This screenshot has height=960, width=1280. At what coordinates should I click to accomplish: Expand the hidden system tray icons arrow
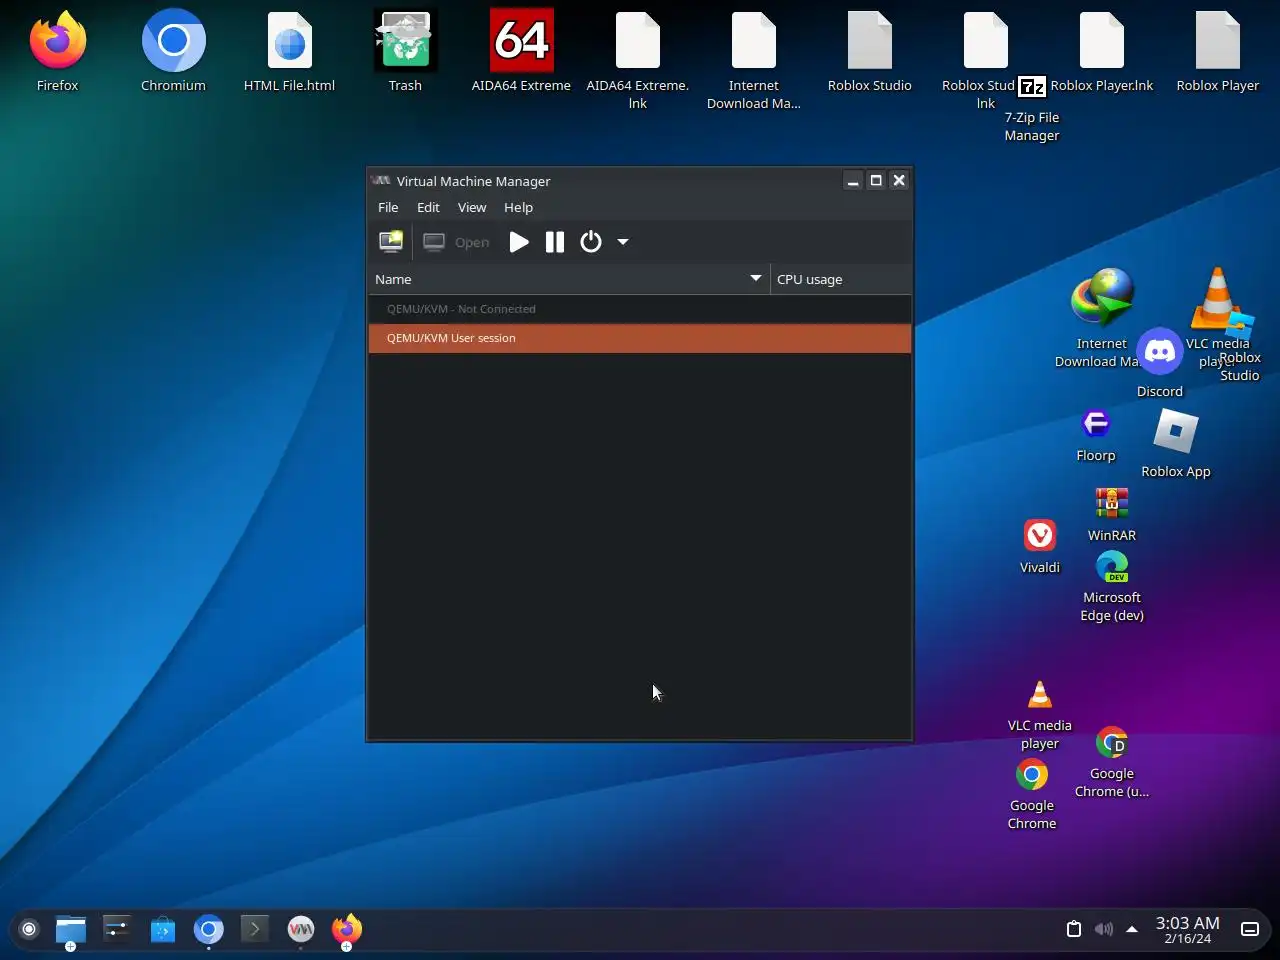(x=1132, y=929)
